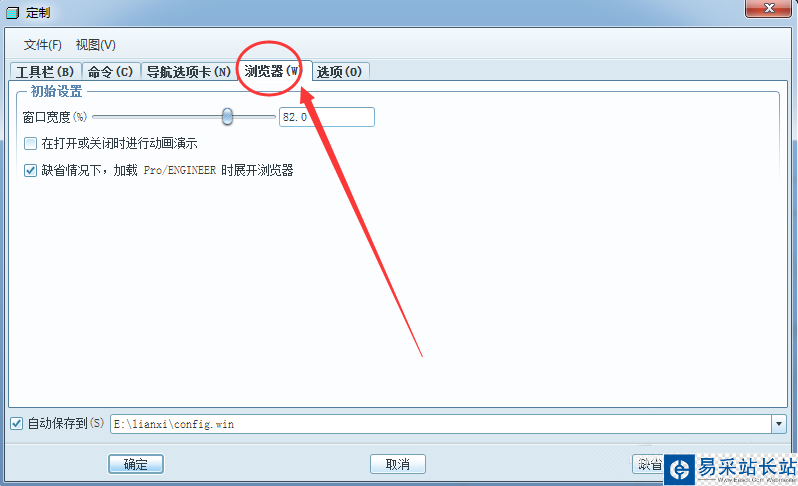
Task: Close the 定制 dialog window
Action: click(768, 8)
